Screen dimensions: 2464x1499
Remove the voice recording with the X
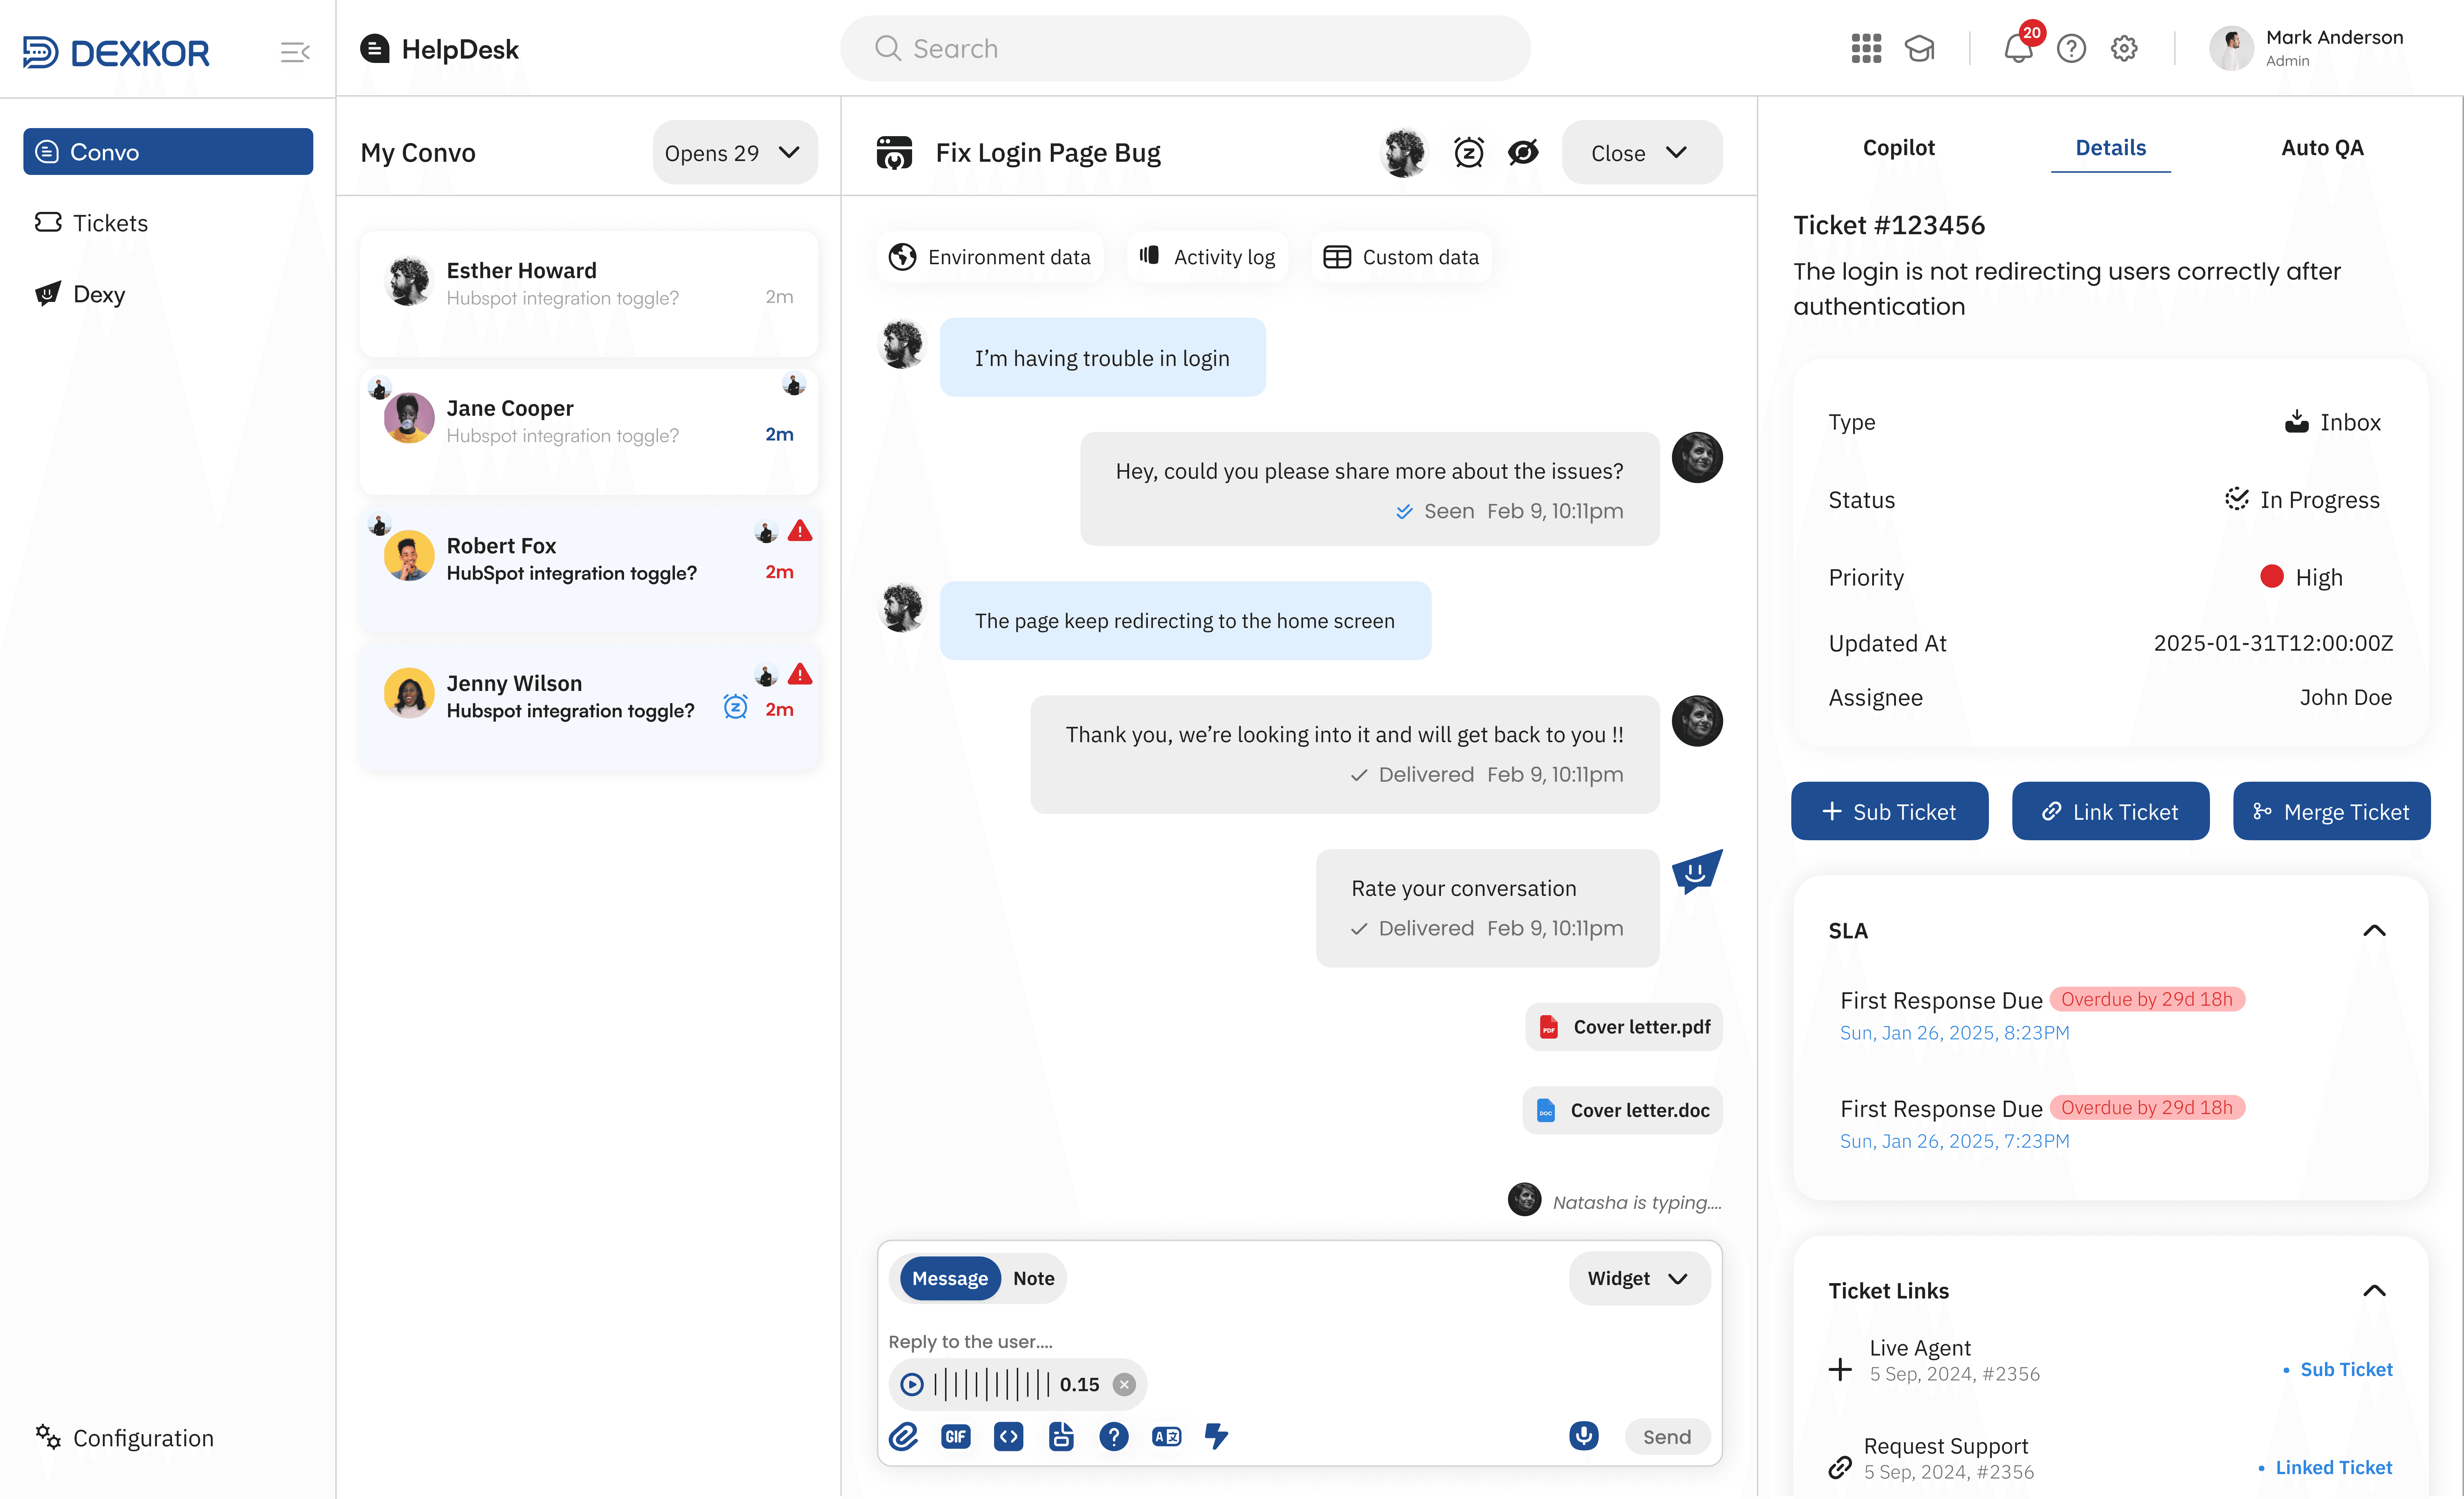(x=1124, y=1385)
